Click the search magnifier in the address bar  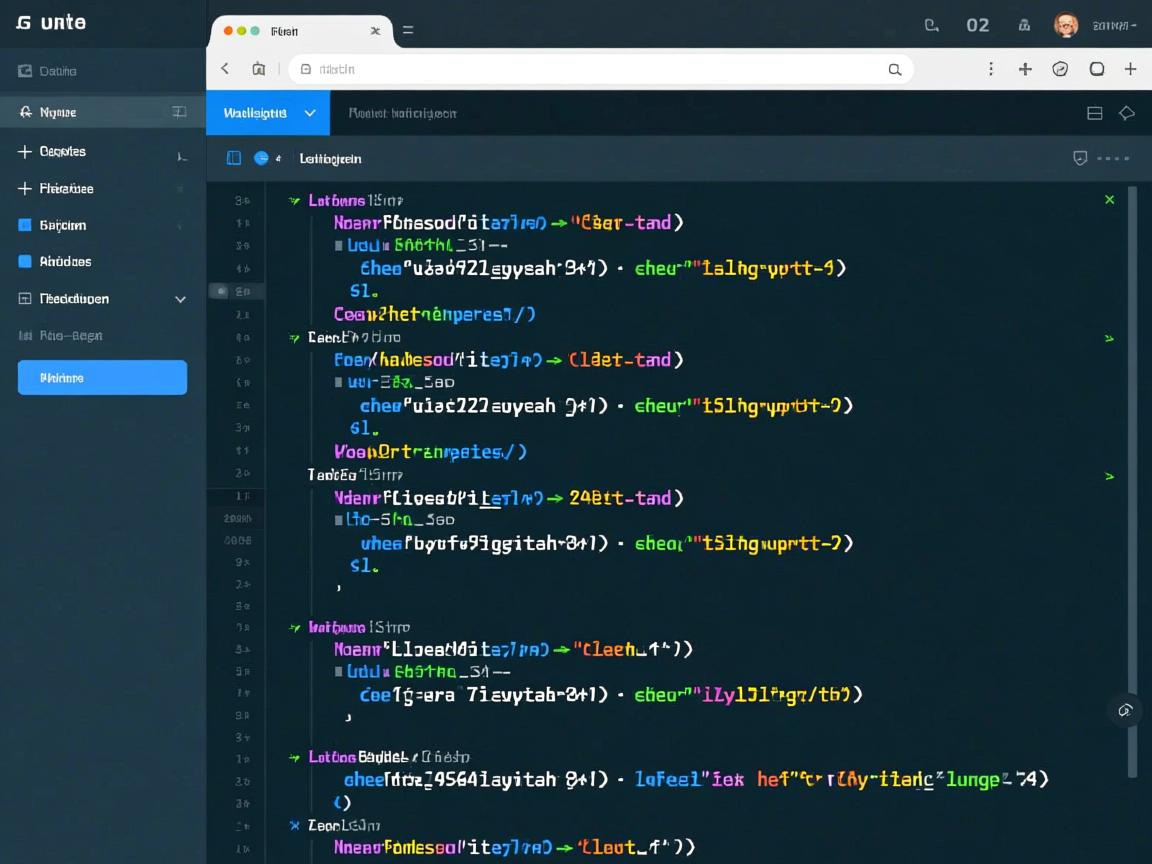point(895,69)
